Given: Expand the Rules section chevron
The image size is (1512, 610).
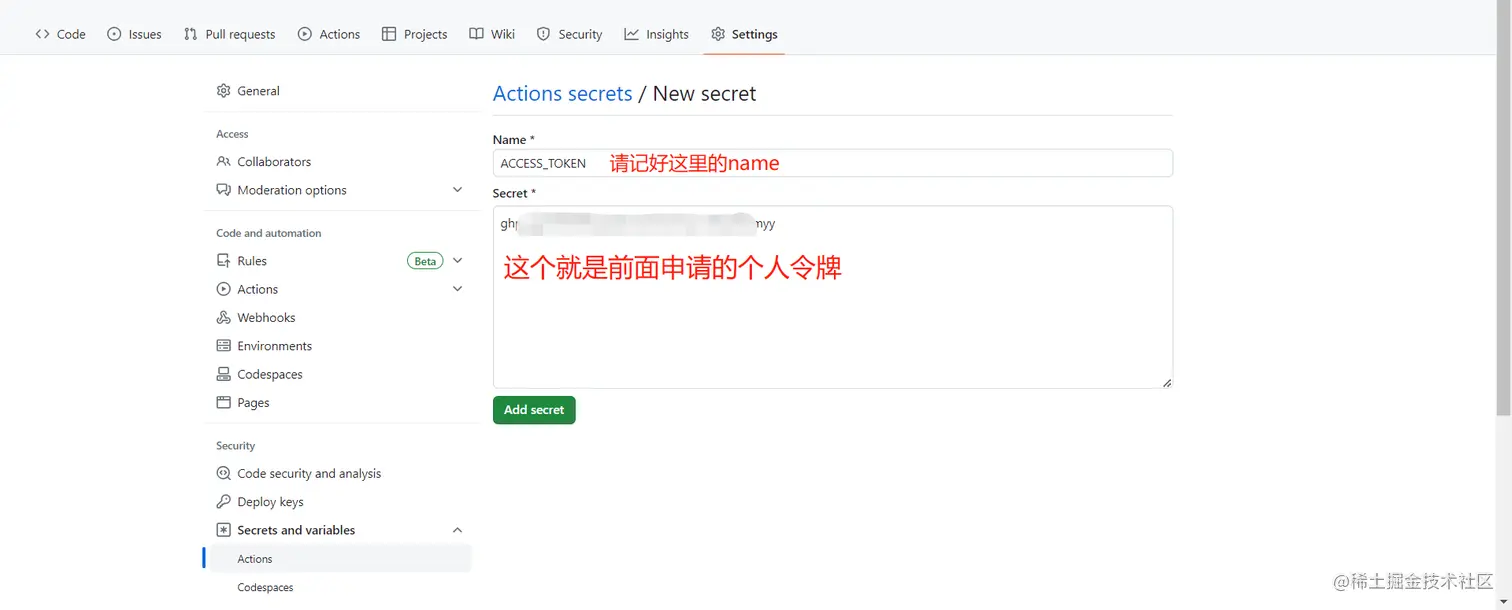Looking at the screenshot, I should 457,261.
